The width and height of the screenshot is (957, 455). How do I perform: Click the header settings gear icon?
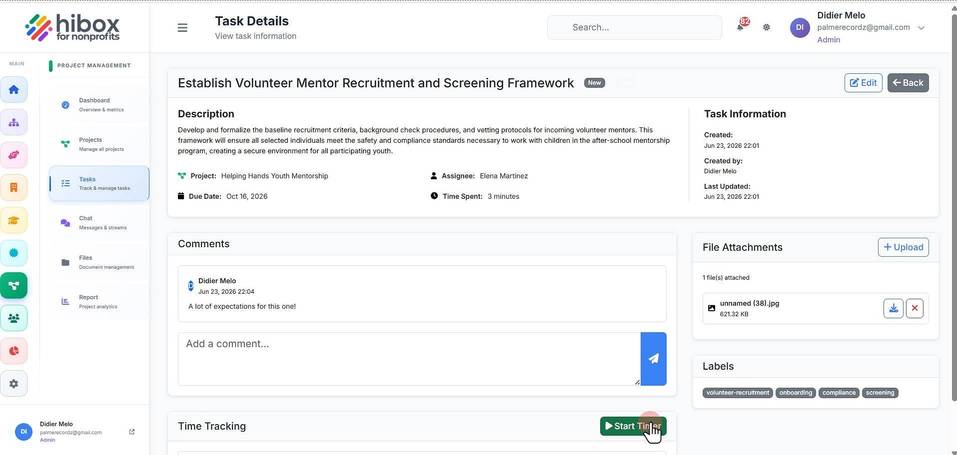pyautogui.click(x=767, y=27)
